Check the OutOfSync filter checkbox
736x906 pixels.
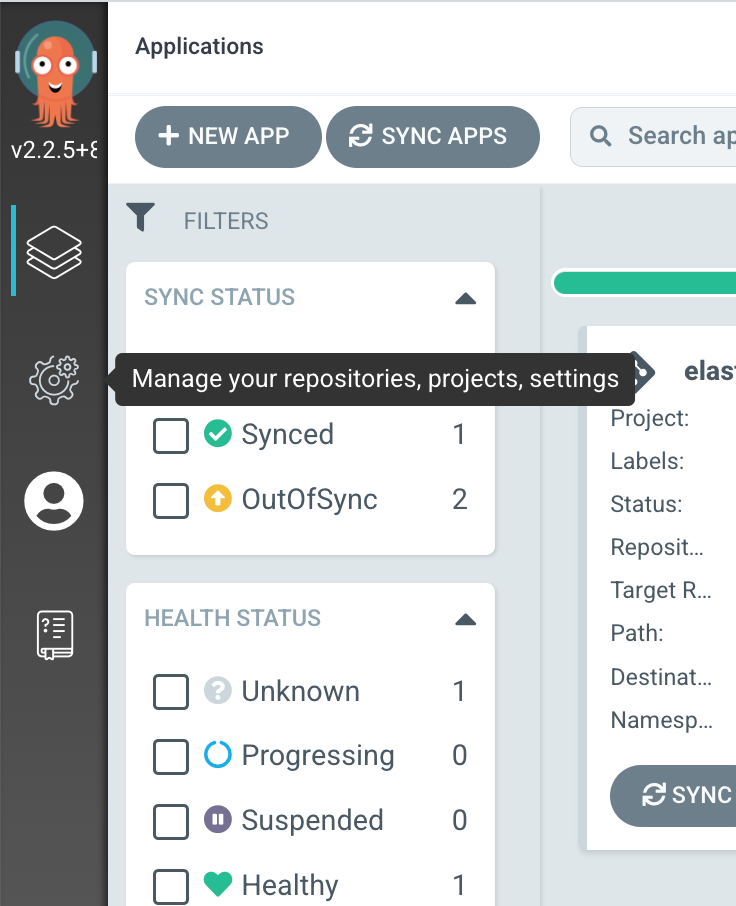point(171,500)
